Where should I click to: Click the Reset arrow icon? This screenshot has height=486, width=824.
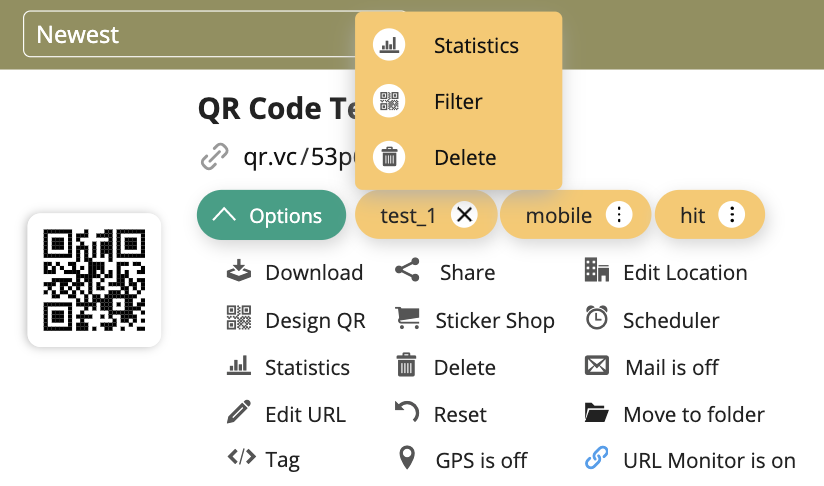[406, 414]
